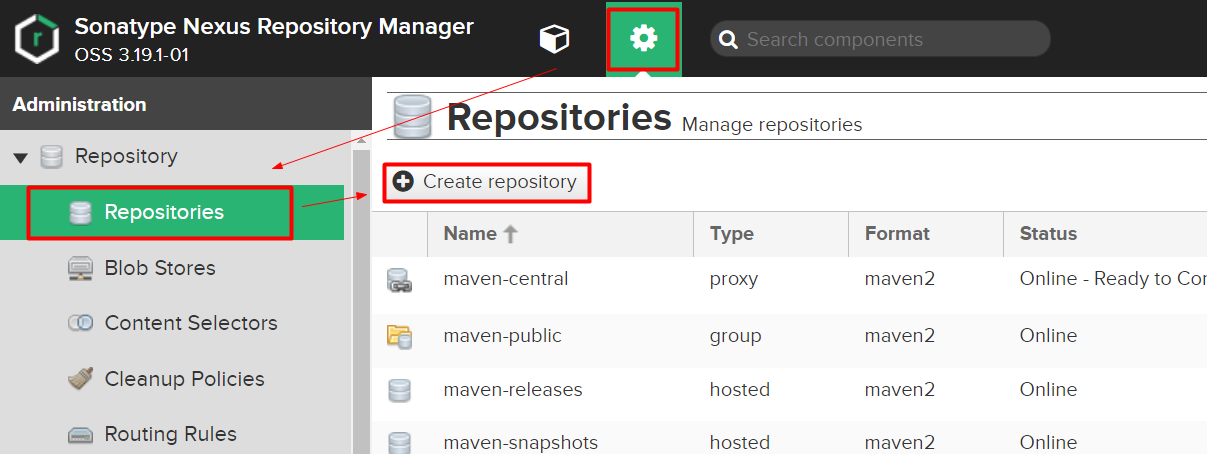Open the maven-releases repository row
Screen dimensions: 1207x454
point(789,390)
